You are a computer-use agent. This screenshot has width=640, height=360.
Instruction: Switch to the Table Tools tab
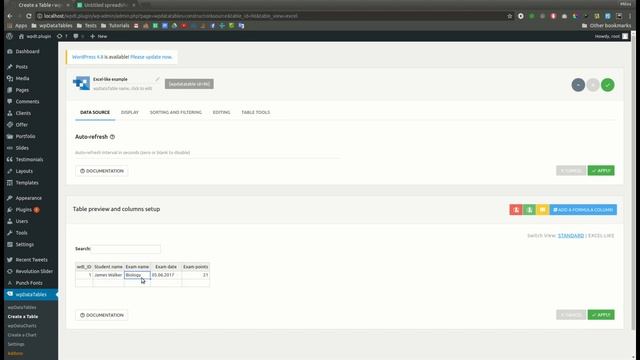click(x=256, y=112)
